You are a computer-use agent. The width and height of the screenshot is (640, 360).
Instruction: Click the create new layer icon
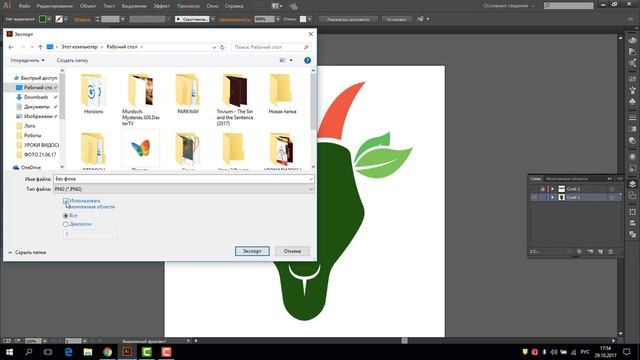(x=600, y=252)
